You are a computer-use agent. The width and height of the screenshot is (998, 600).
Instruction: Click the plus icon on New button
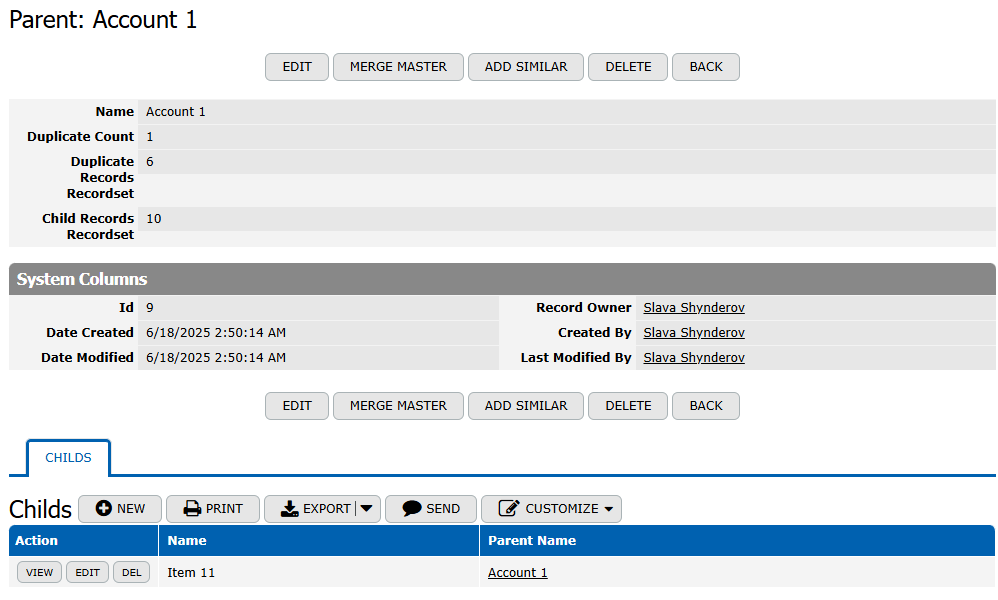(x=104, y=509)
